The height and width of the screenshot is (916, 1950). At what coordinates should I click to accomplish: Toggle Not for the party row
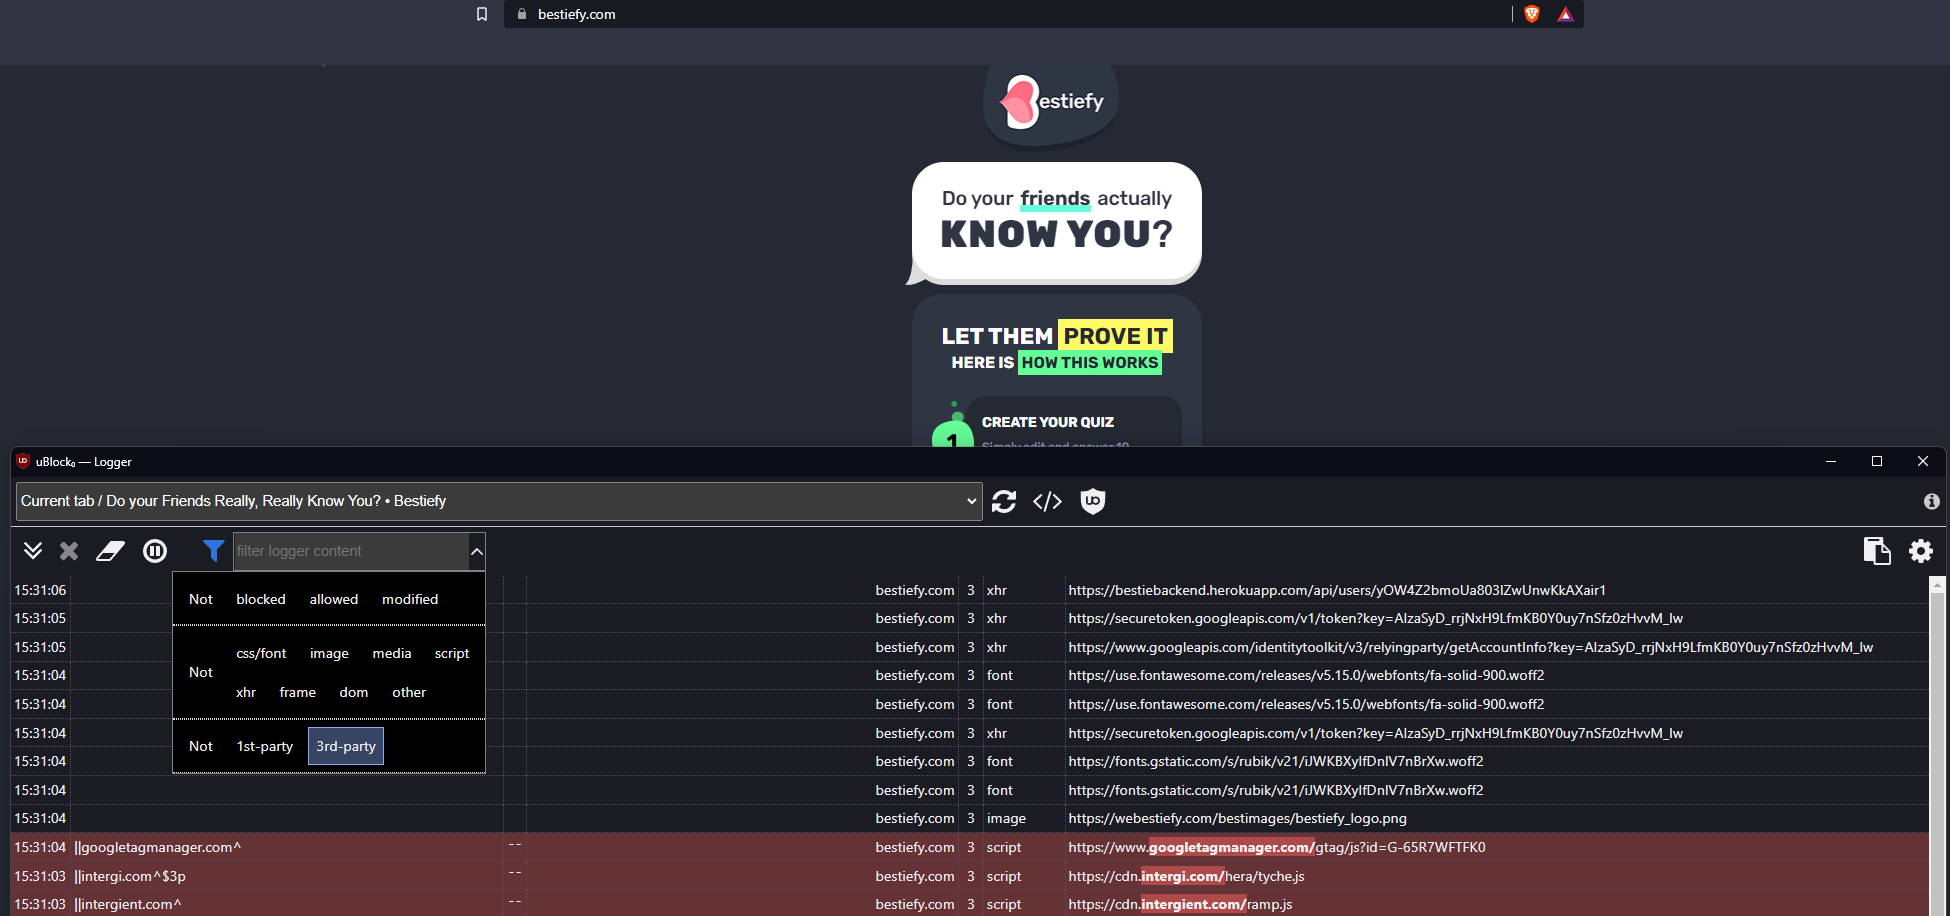pos(201,746)
